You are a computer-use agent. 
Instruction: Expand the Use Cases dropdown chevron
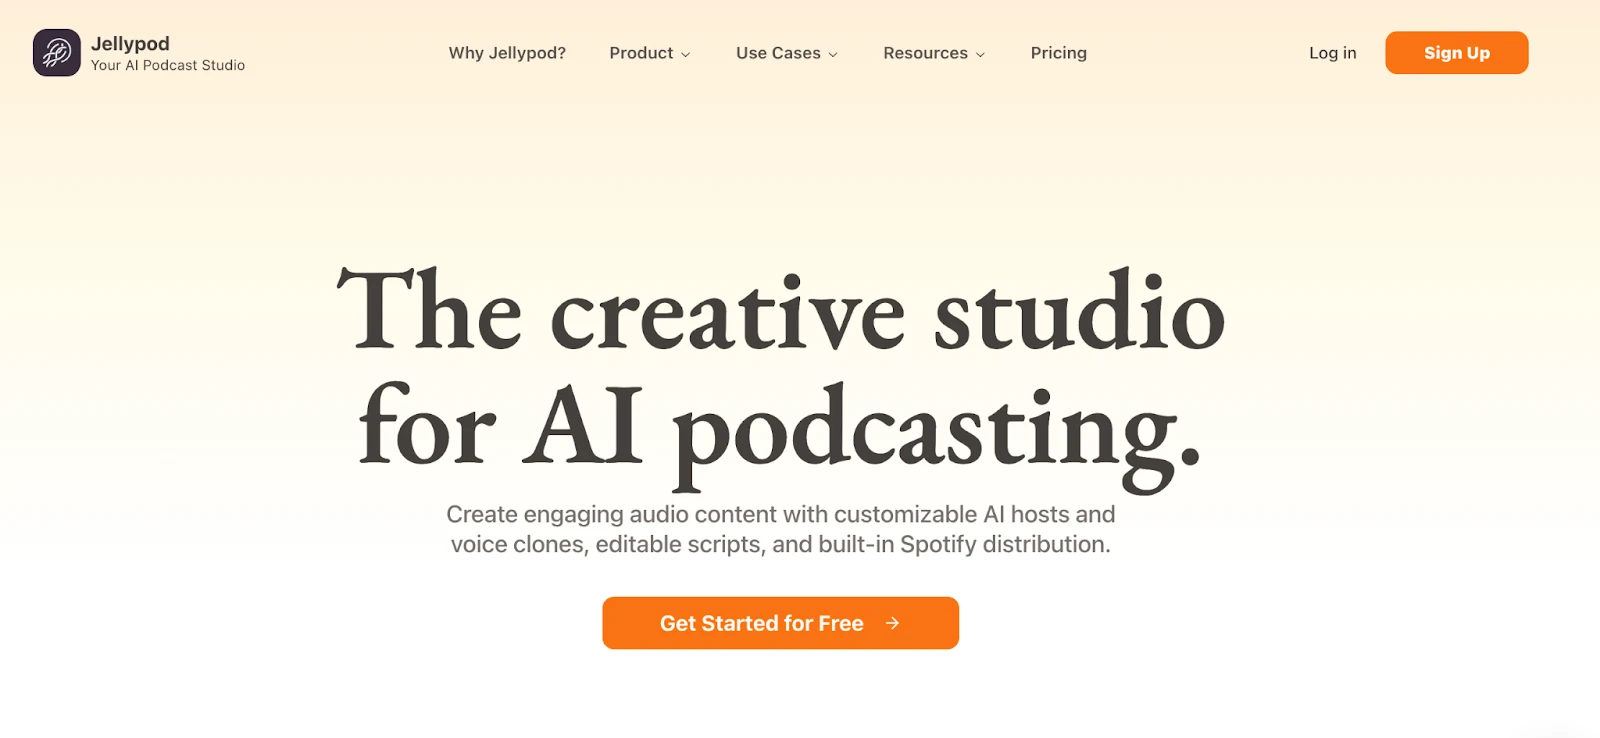833,54
